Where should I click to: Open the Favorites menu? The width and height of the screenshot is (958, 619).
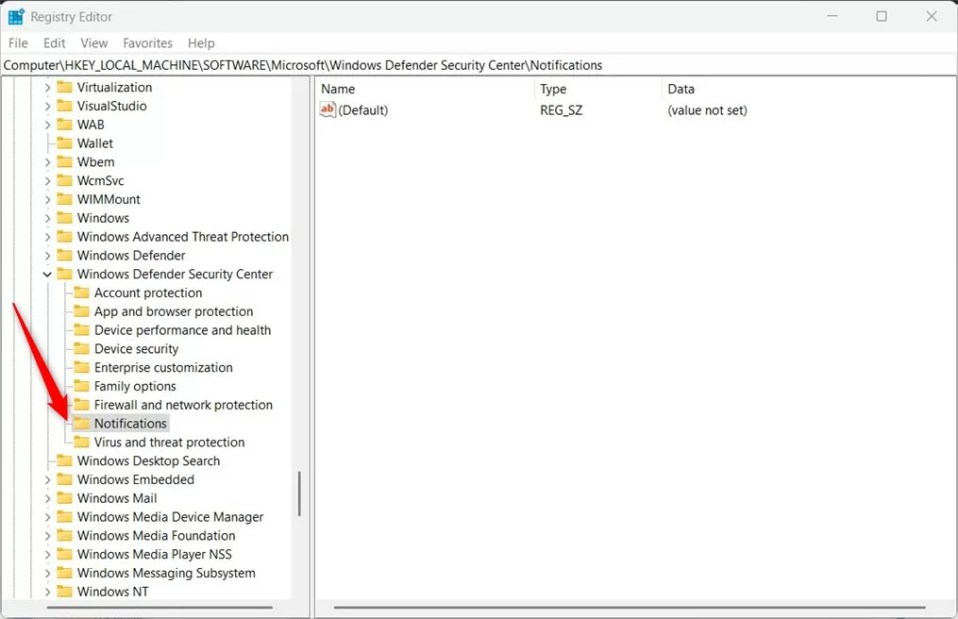(147, 43)
